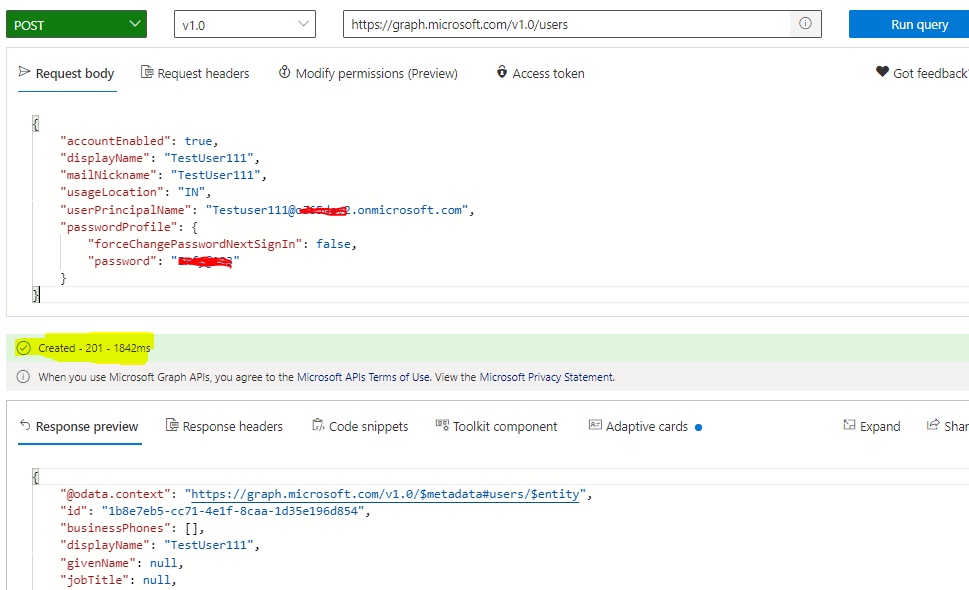Click the Response headers document icon
The height and width of the screenshot is (590, 969).
[172, 424]
